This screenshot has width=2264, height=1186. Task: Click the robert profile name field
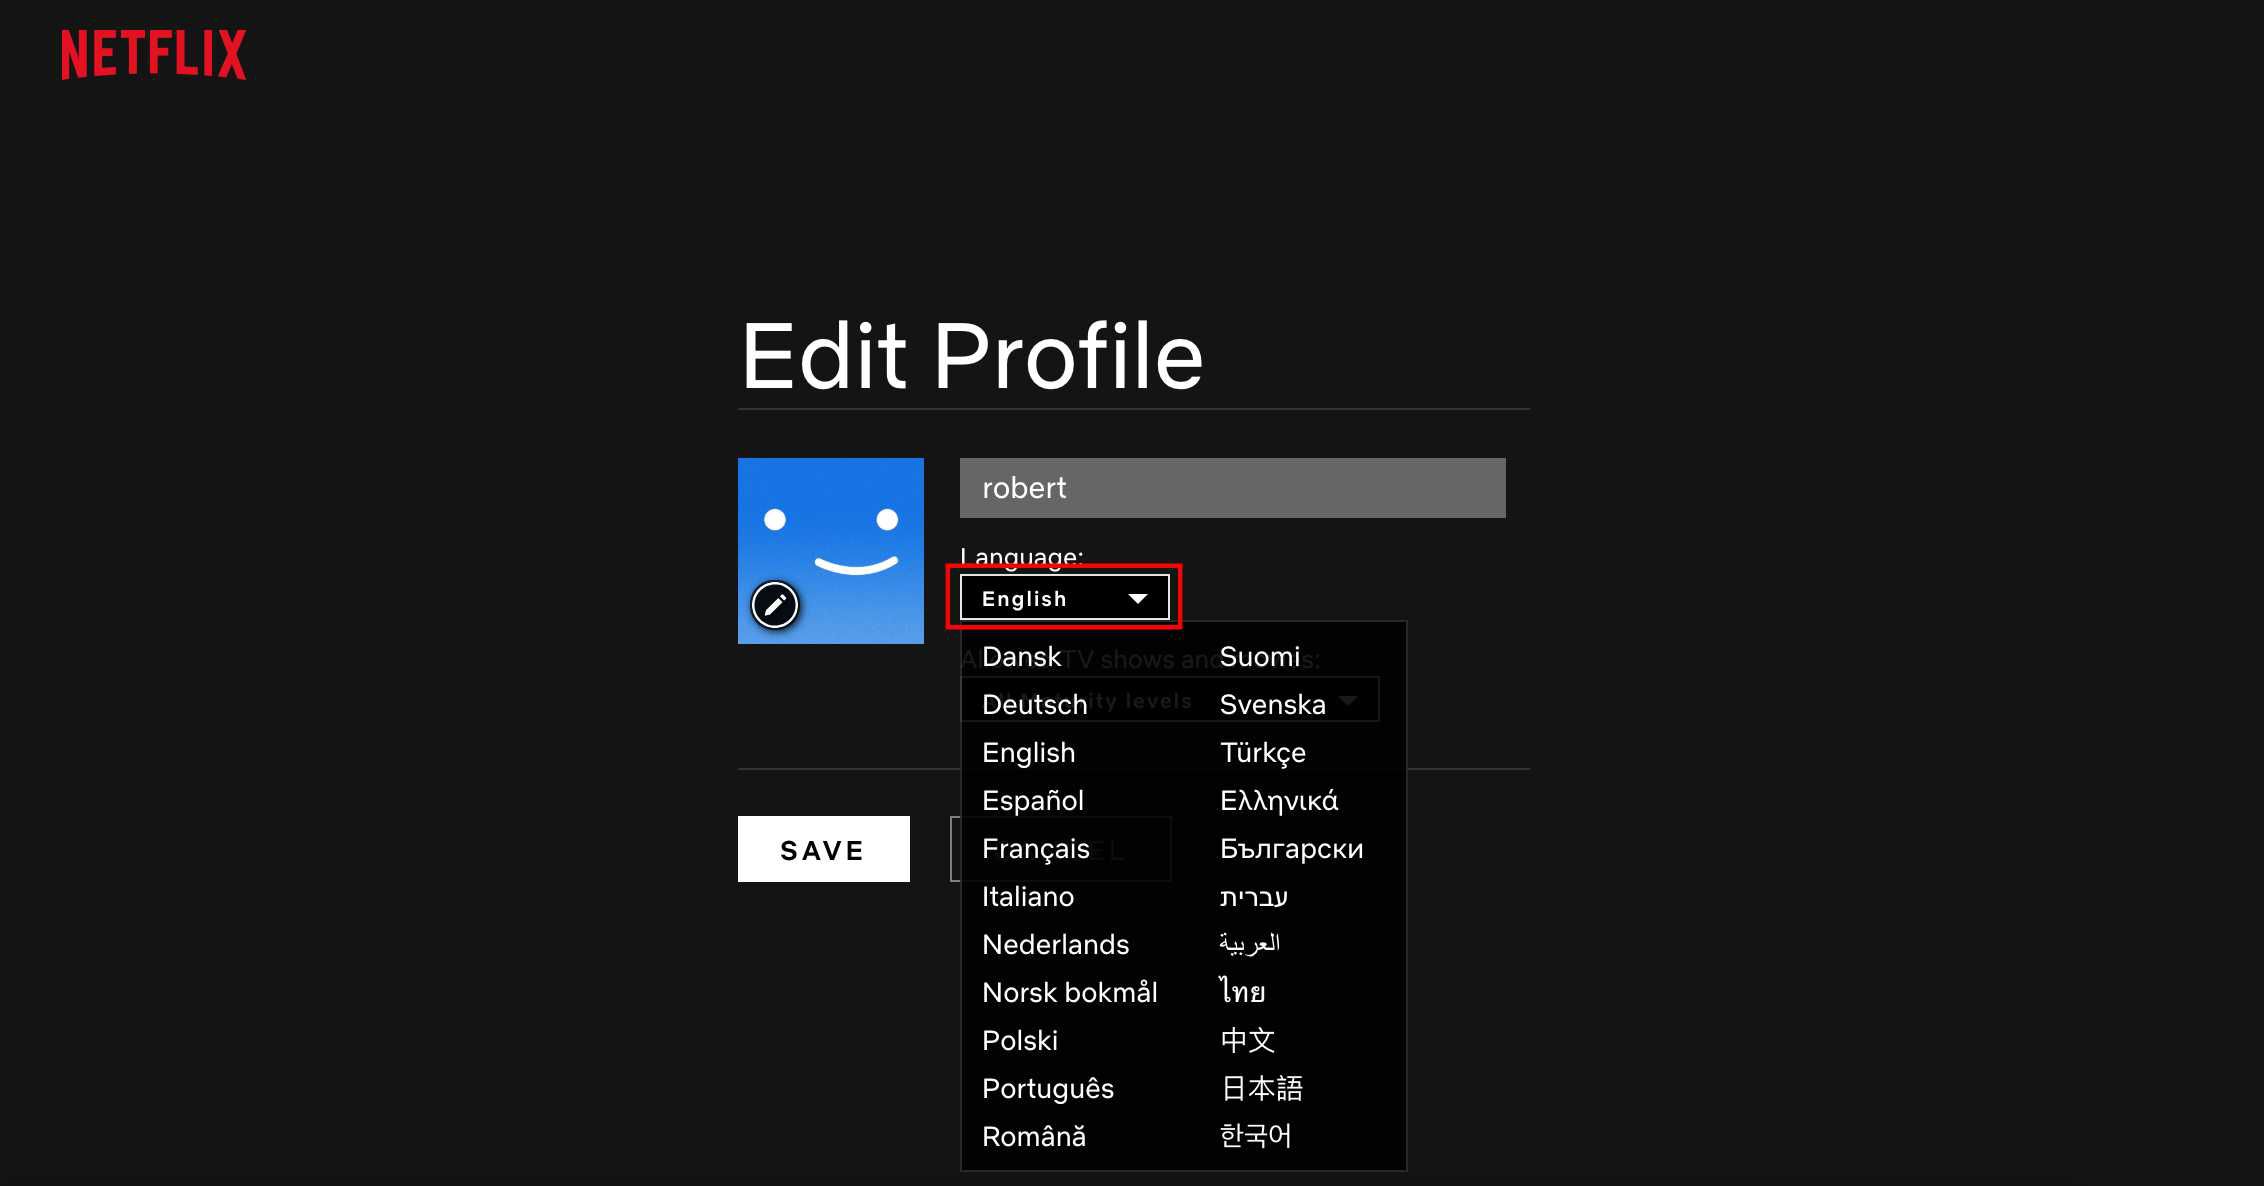1234,487
